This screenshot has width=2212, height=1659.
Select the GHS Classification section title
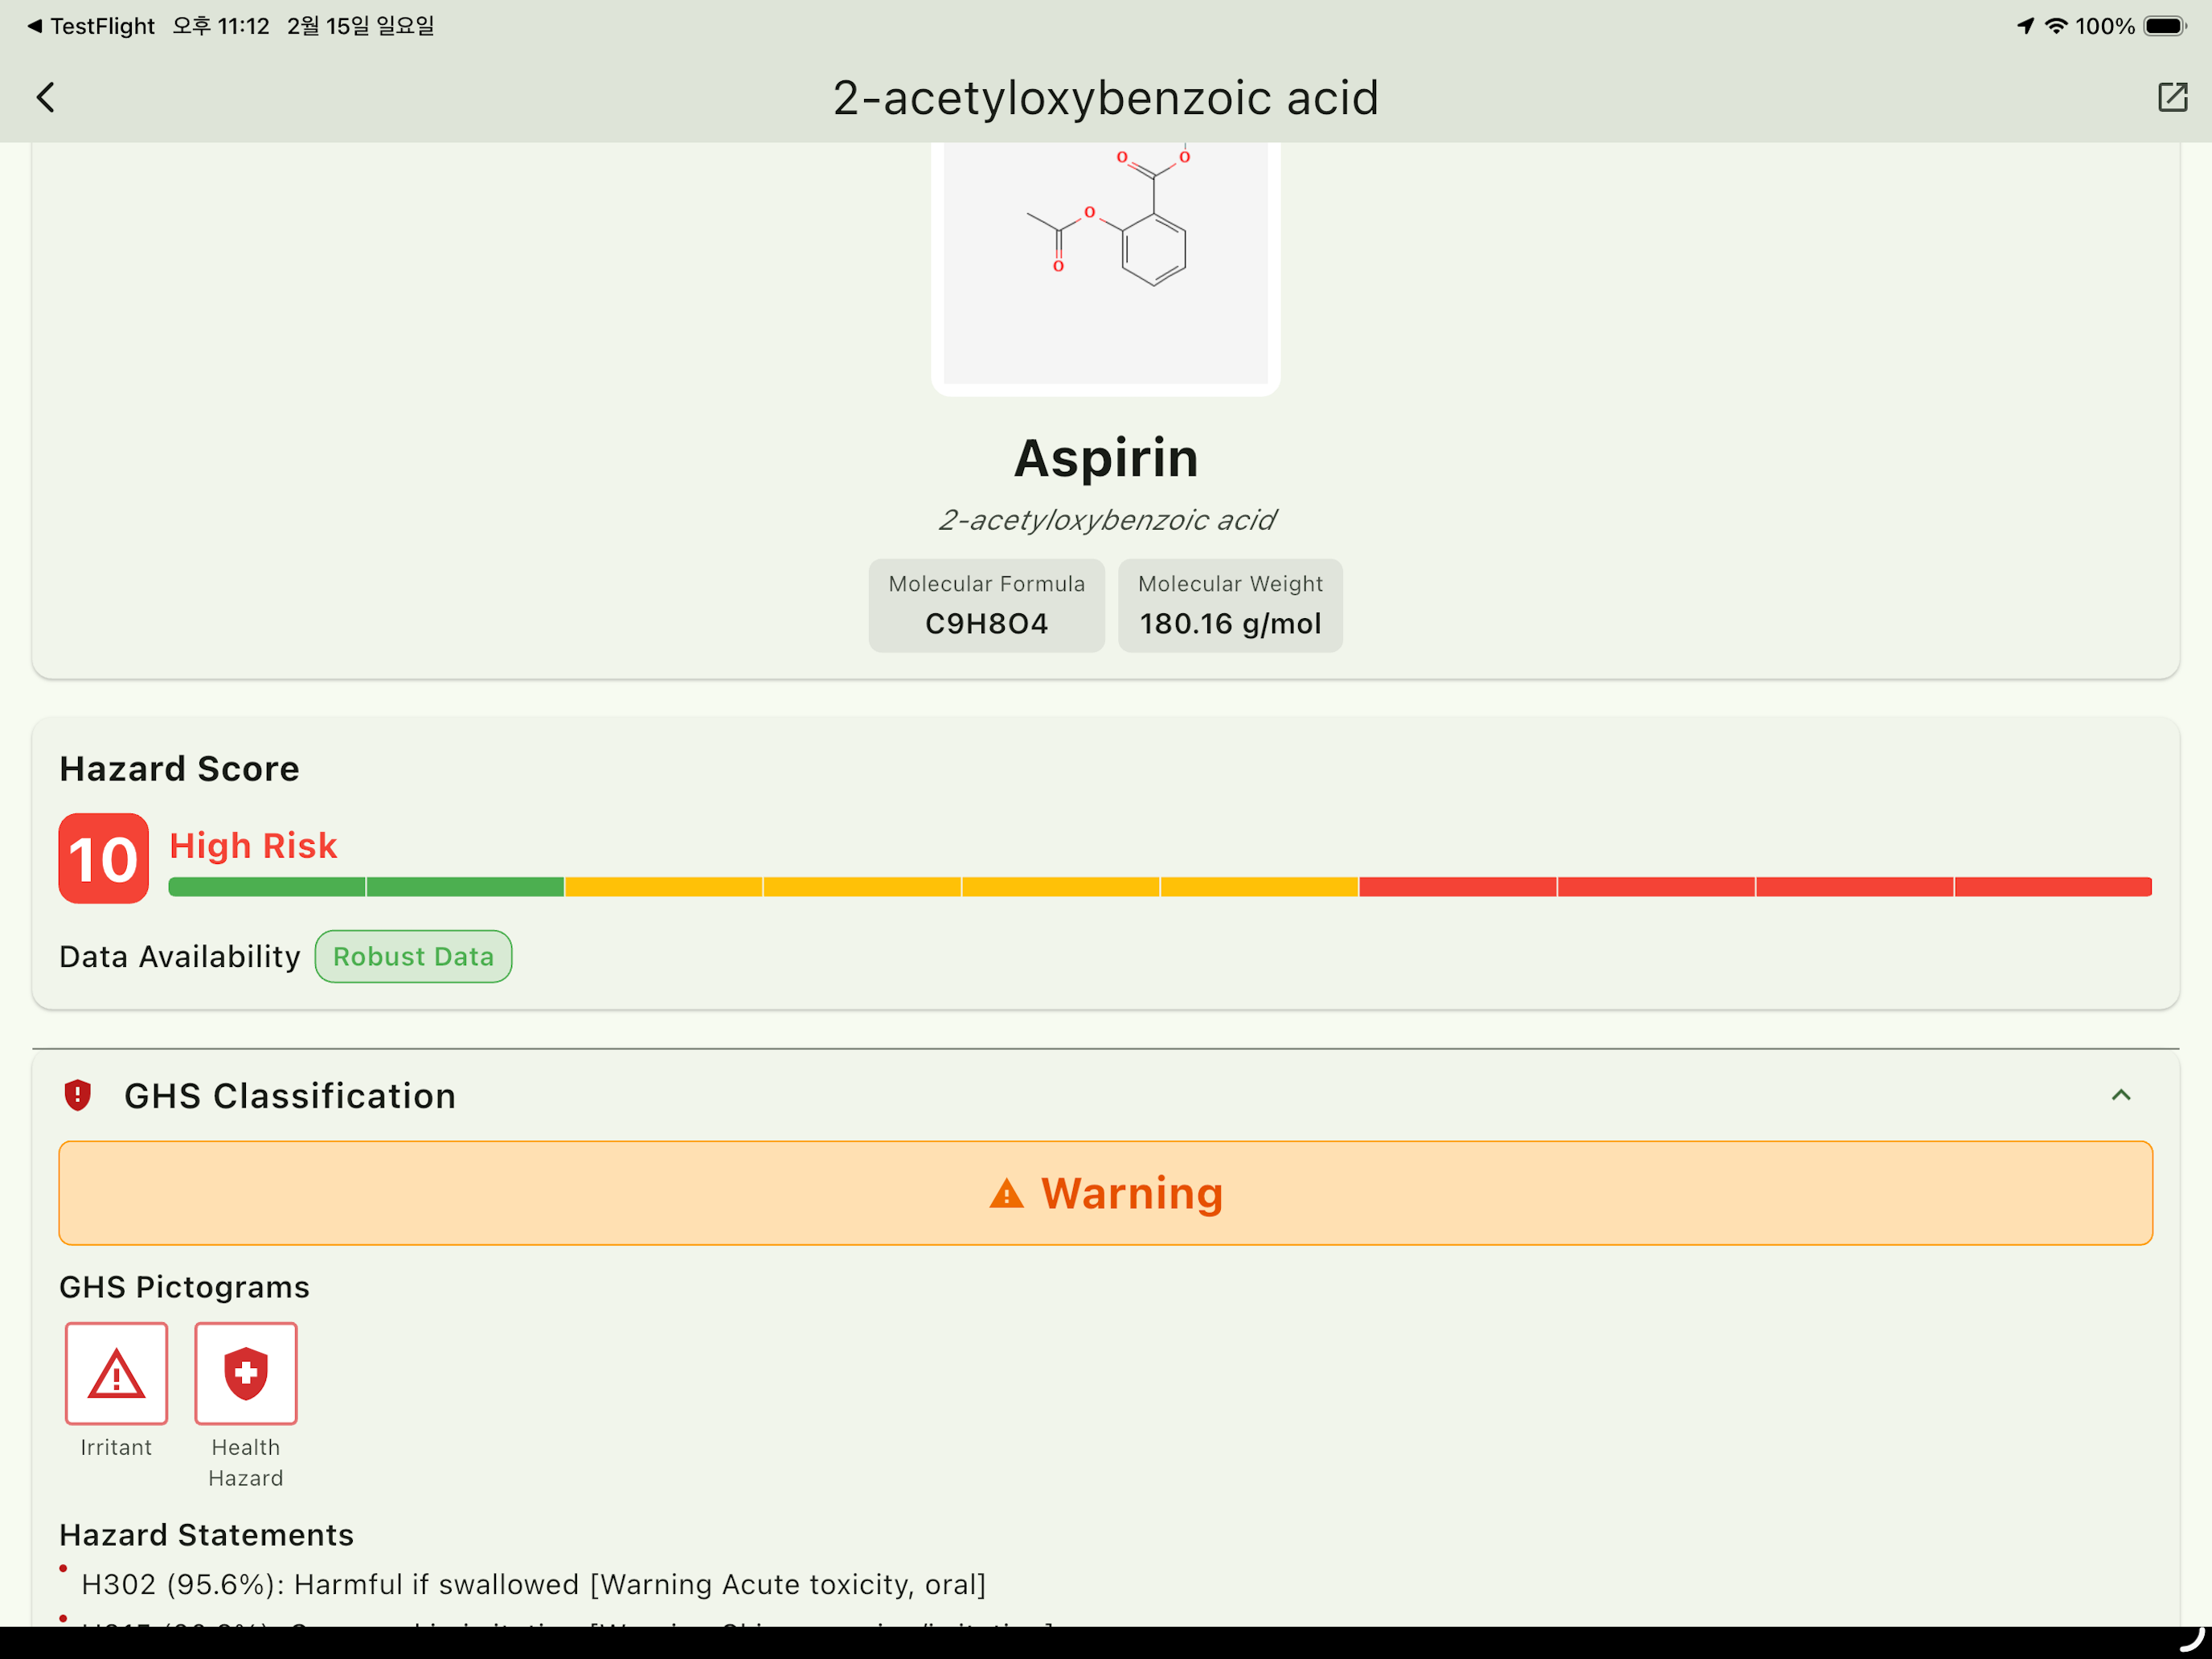[x=290, y=1096]
